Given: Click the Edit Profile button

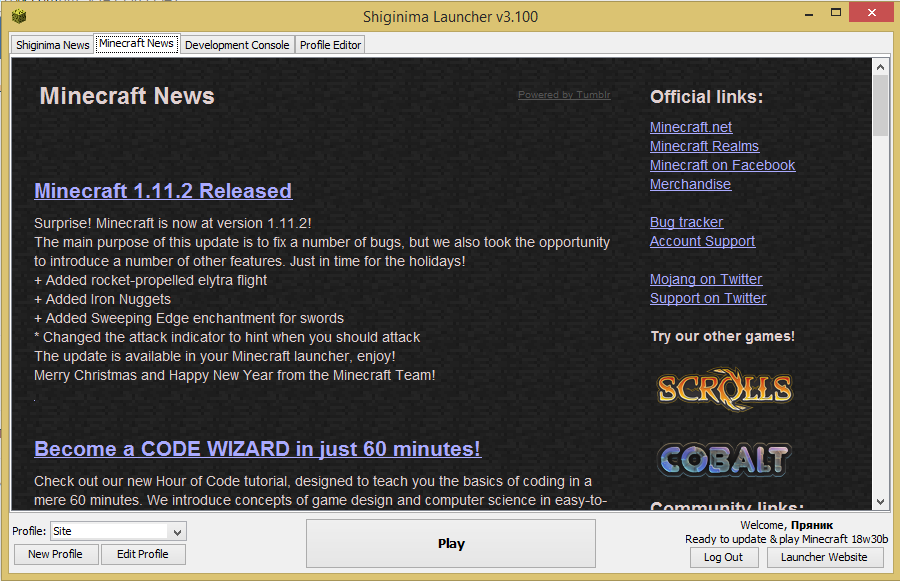Looking at the screenshot, I should [143, 554].
